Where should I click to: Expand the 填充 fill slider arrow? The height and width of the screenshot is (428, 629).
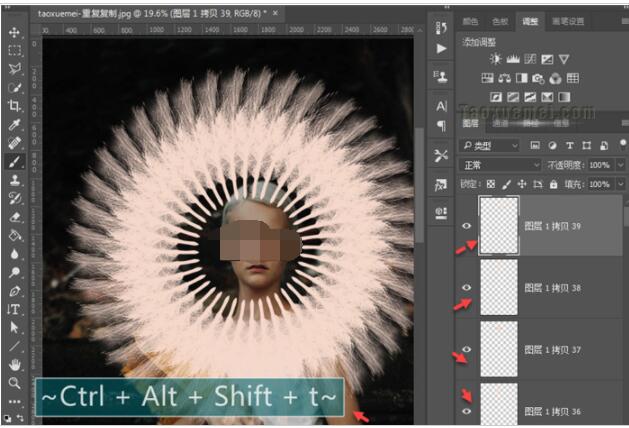click(621, 184)
